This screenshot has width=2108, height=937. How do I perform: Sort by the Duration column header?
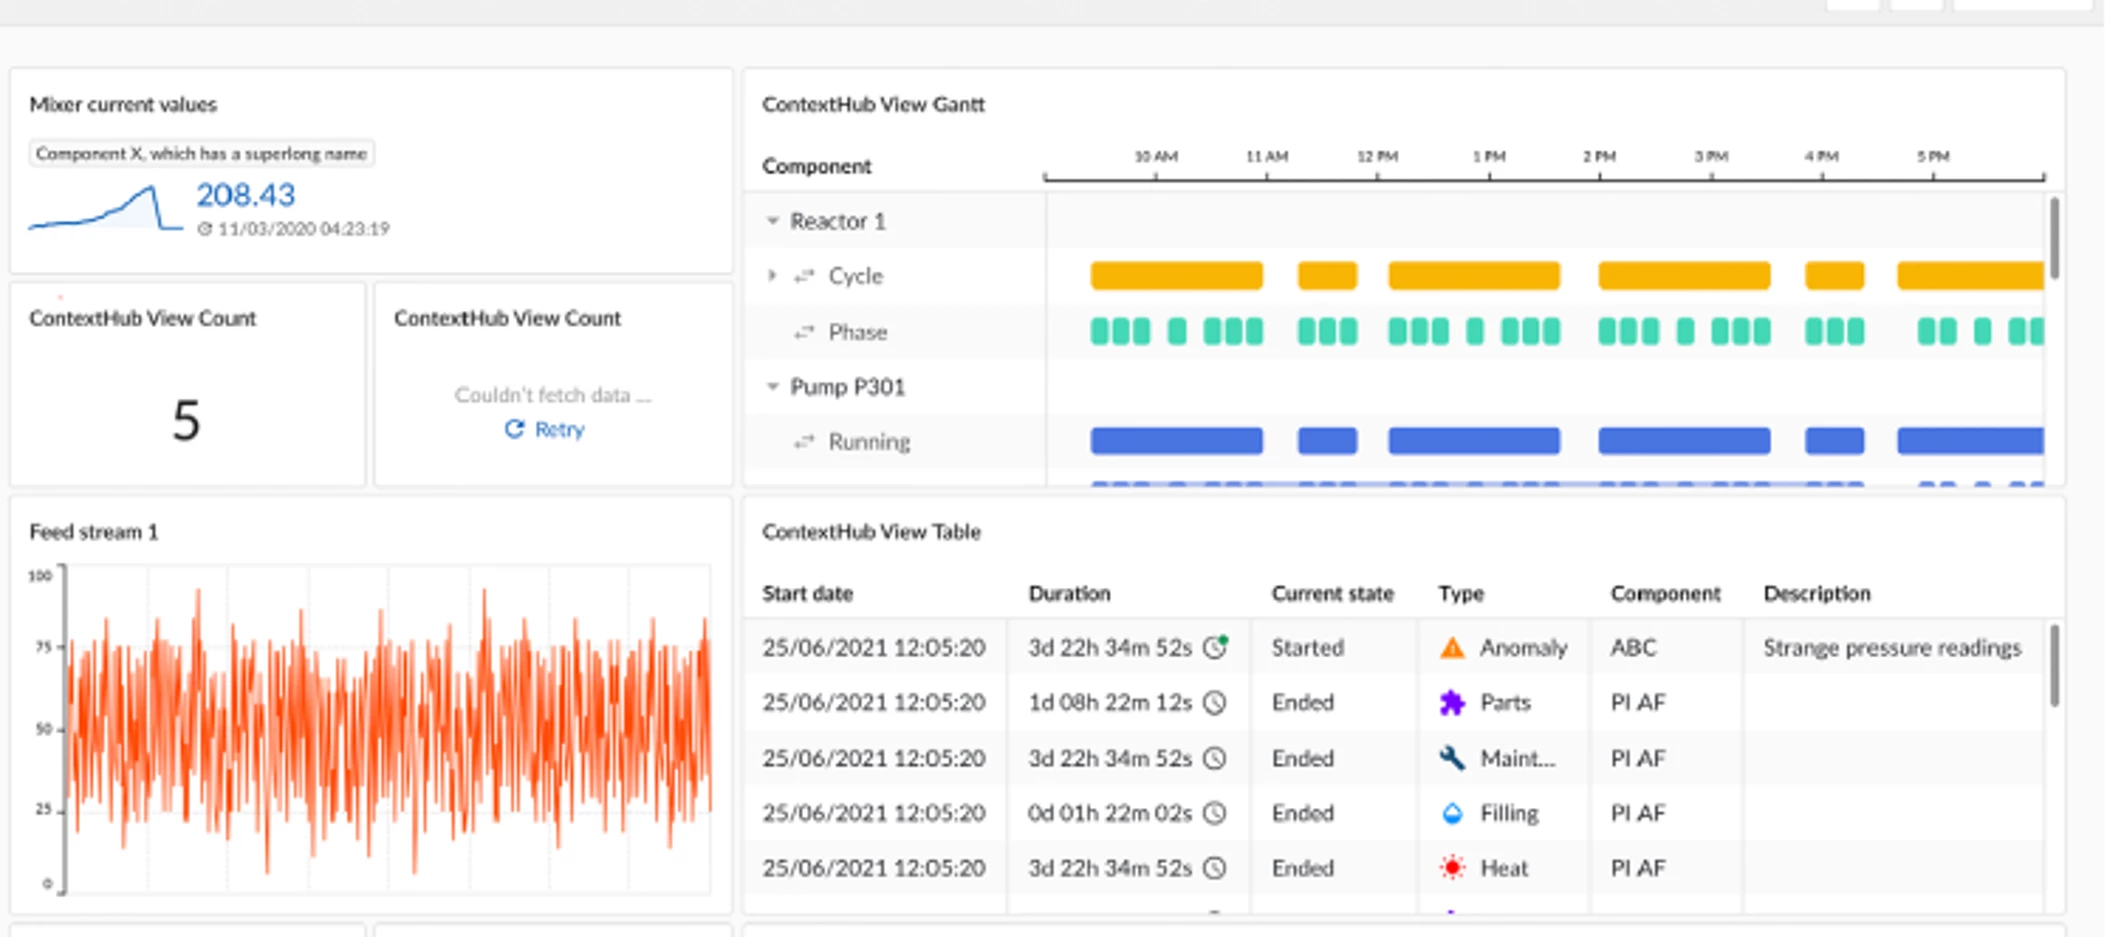pyautogui.click(x=1069, y=593)
